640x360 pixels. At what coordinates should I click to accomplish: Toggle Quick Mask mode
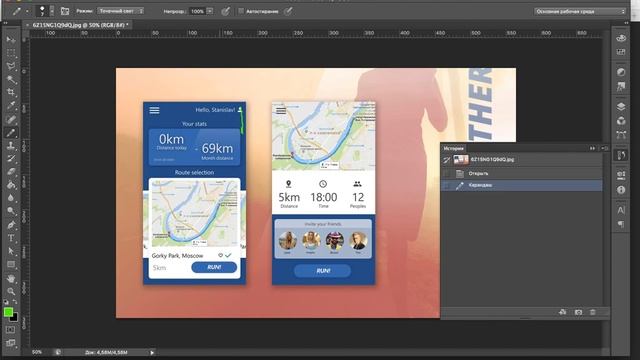tap(11, 330)
